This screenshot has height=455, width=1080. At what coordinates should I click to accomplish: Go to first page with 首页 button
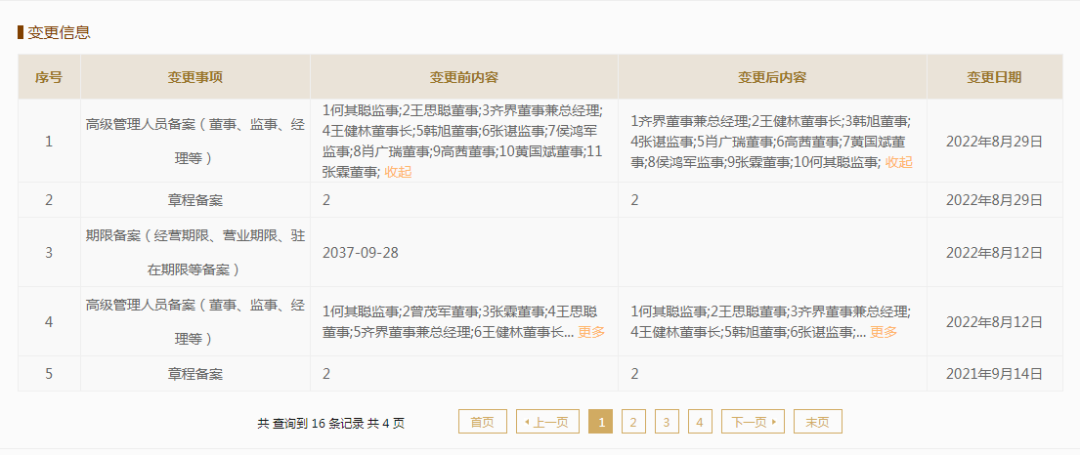[482, 422]
